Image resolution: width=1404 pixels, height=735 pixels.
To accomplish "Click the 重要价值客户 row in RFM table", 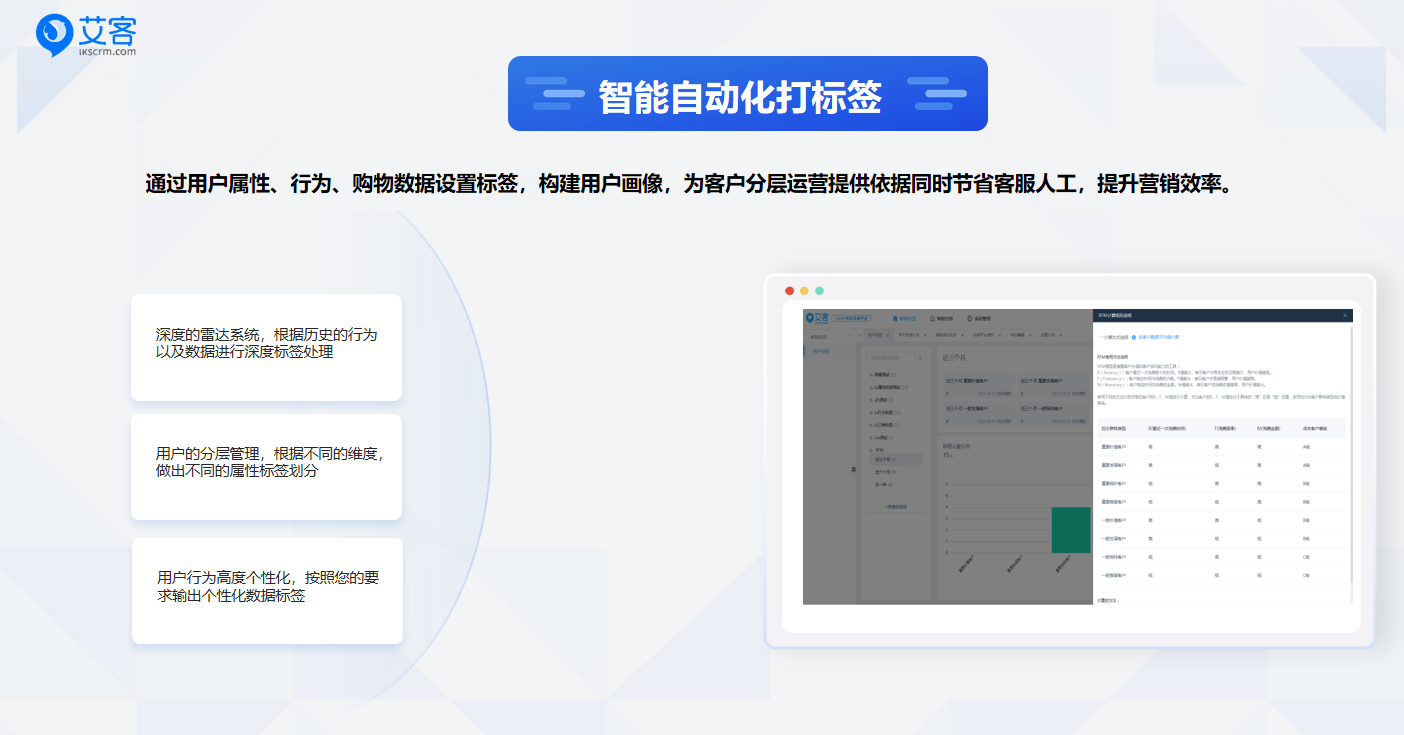I will pos(1222,447).
